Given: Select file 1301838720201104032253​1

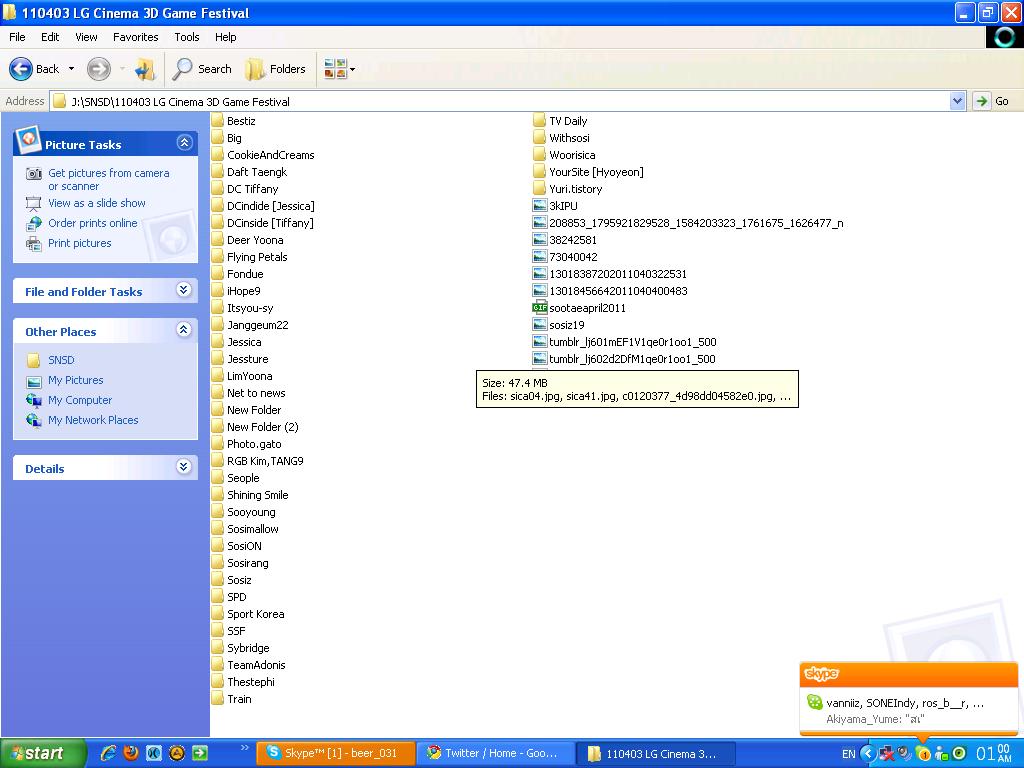Looking at the screenshot, I should coord(618,274).
